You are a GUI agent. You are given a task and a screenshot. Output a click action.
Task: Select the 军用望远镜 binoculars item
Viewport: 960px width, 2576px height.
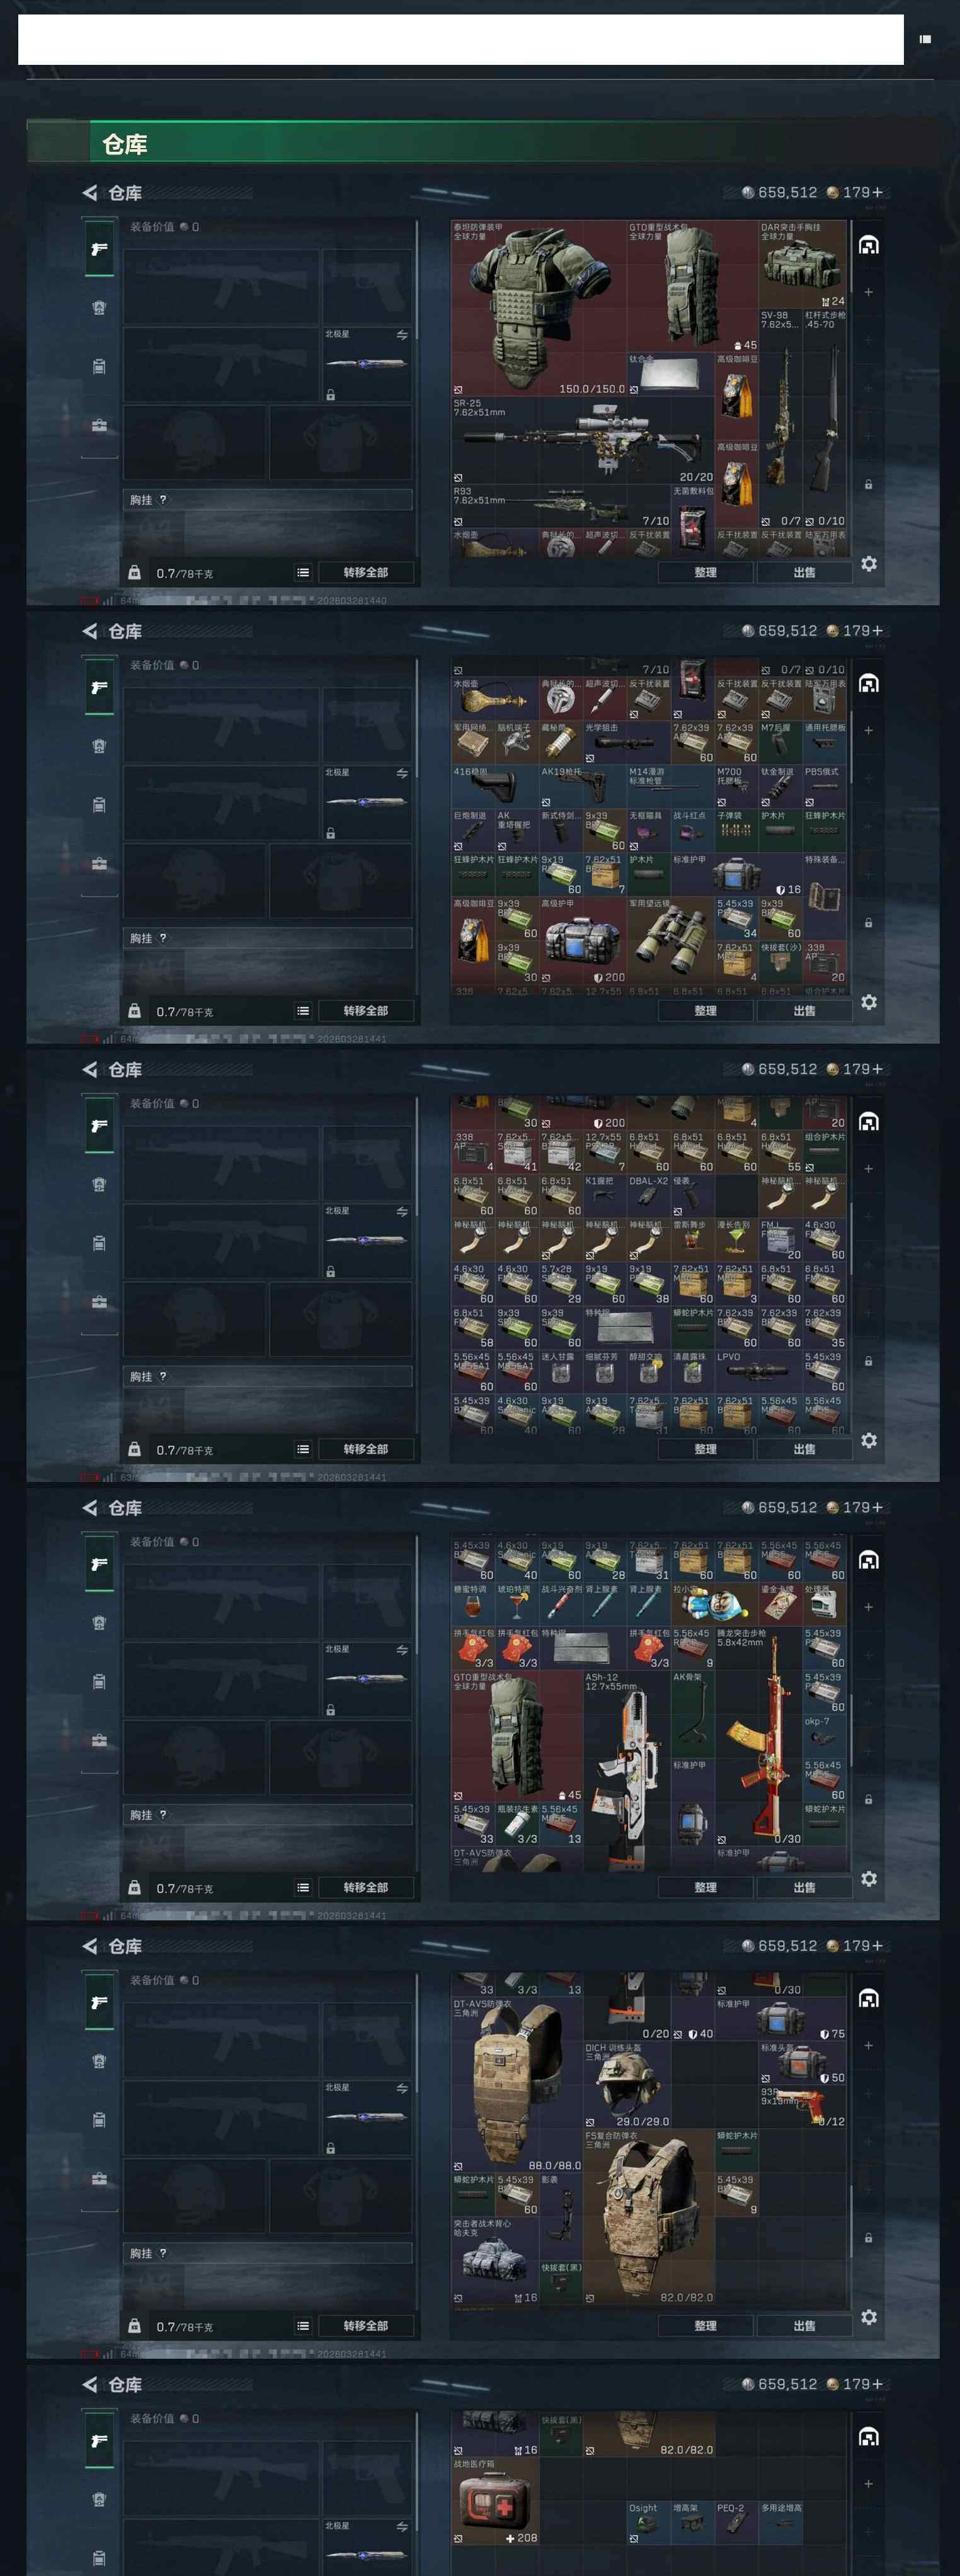(x=670, y=941)
